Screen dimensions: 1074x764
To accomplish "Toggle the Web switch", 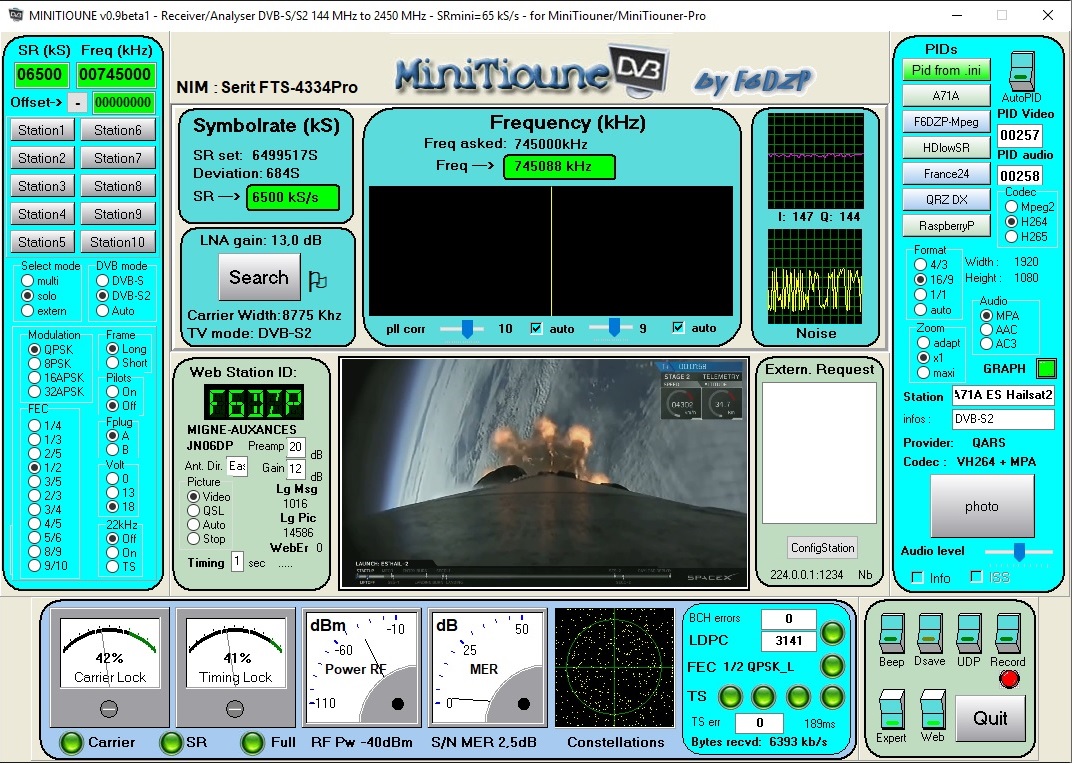I will click(x=932, y=709).
